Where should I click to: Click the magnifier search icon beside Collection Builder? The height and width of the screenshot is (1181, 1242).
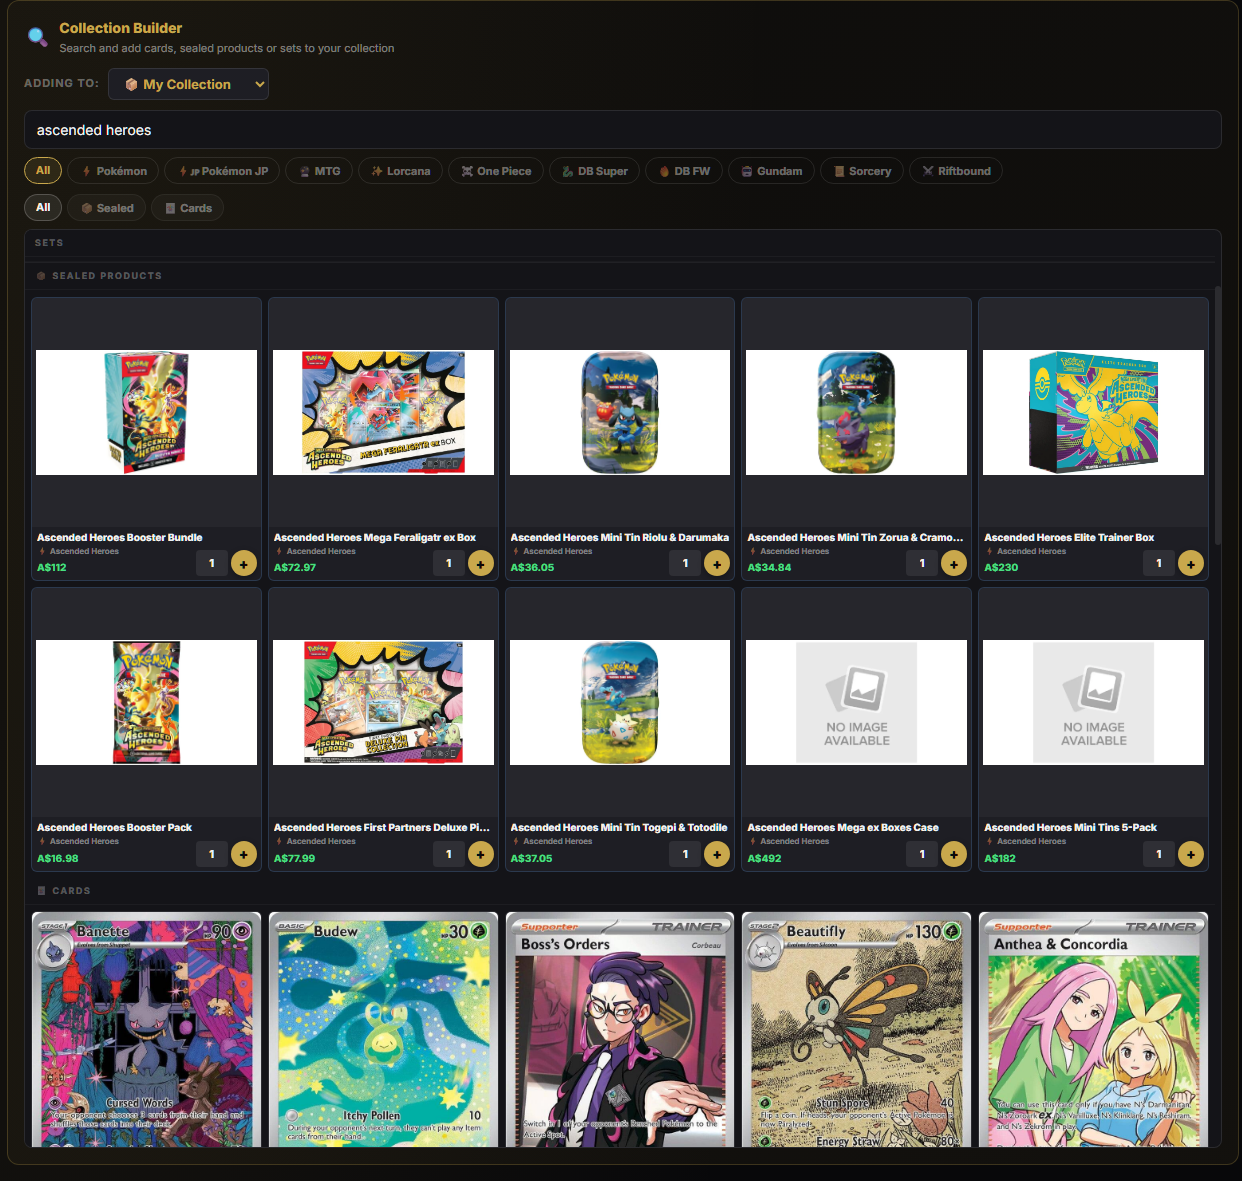[x=37, y=37]
